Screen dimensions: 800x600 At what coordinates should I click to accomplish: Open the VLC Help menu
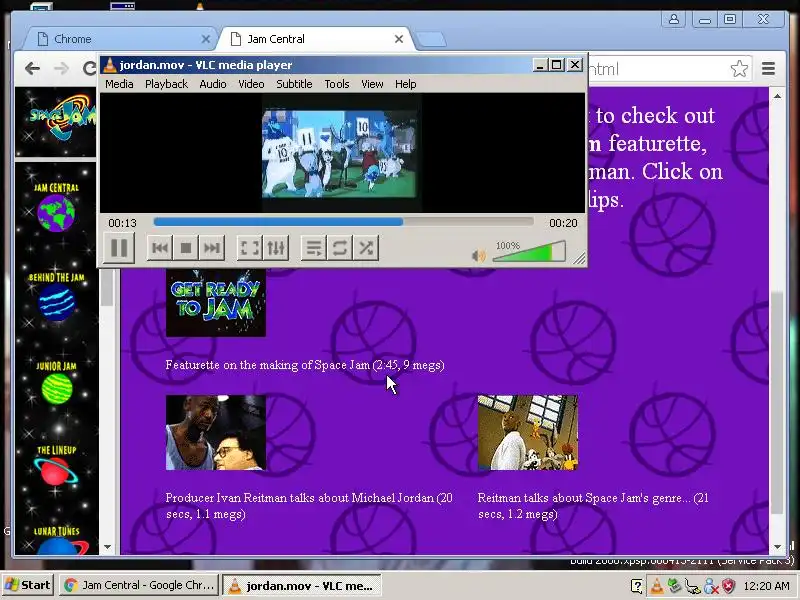pyautogui.click(x=406, y=84)
